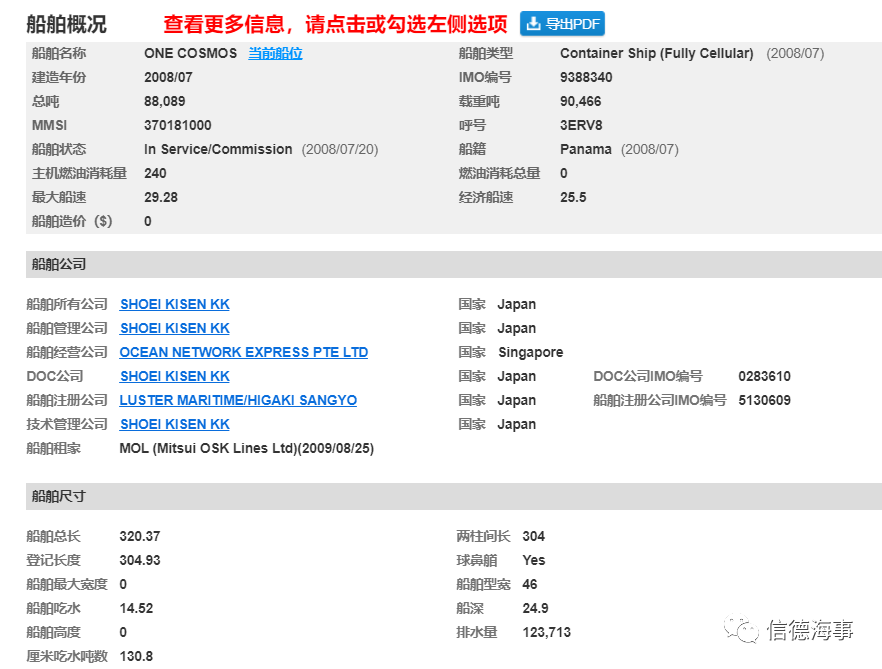
Task: Click the 船舶型宽 value 46
Action: pyautogui.click(x=530, y=585)
